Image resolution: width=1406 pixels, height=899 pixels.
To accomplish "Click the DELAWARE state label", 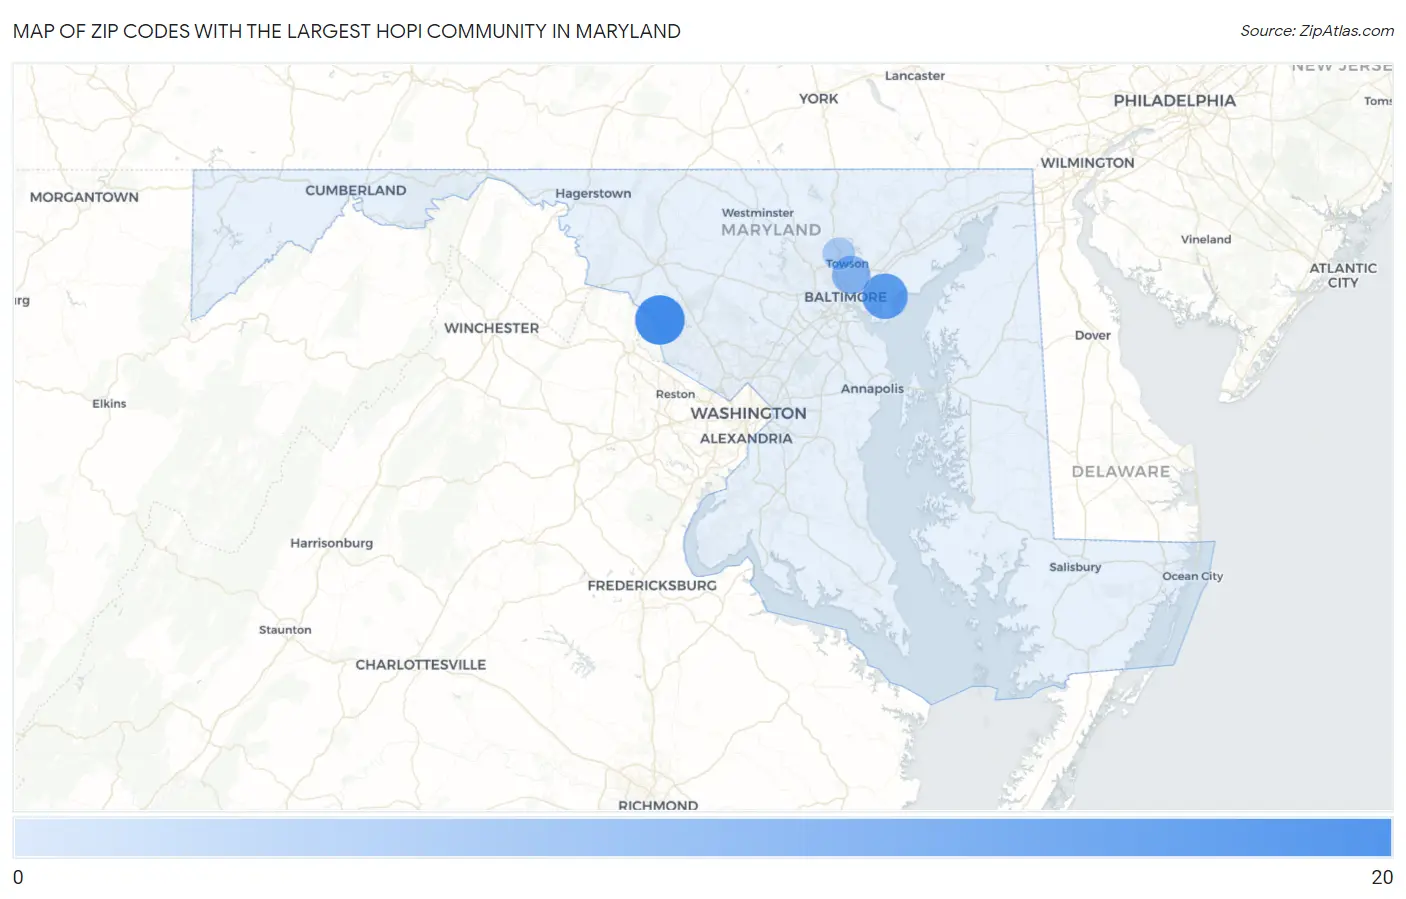I will coord(1120,472).
